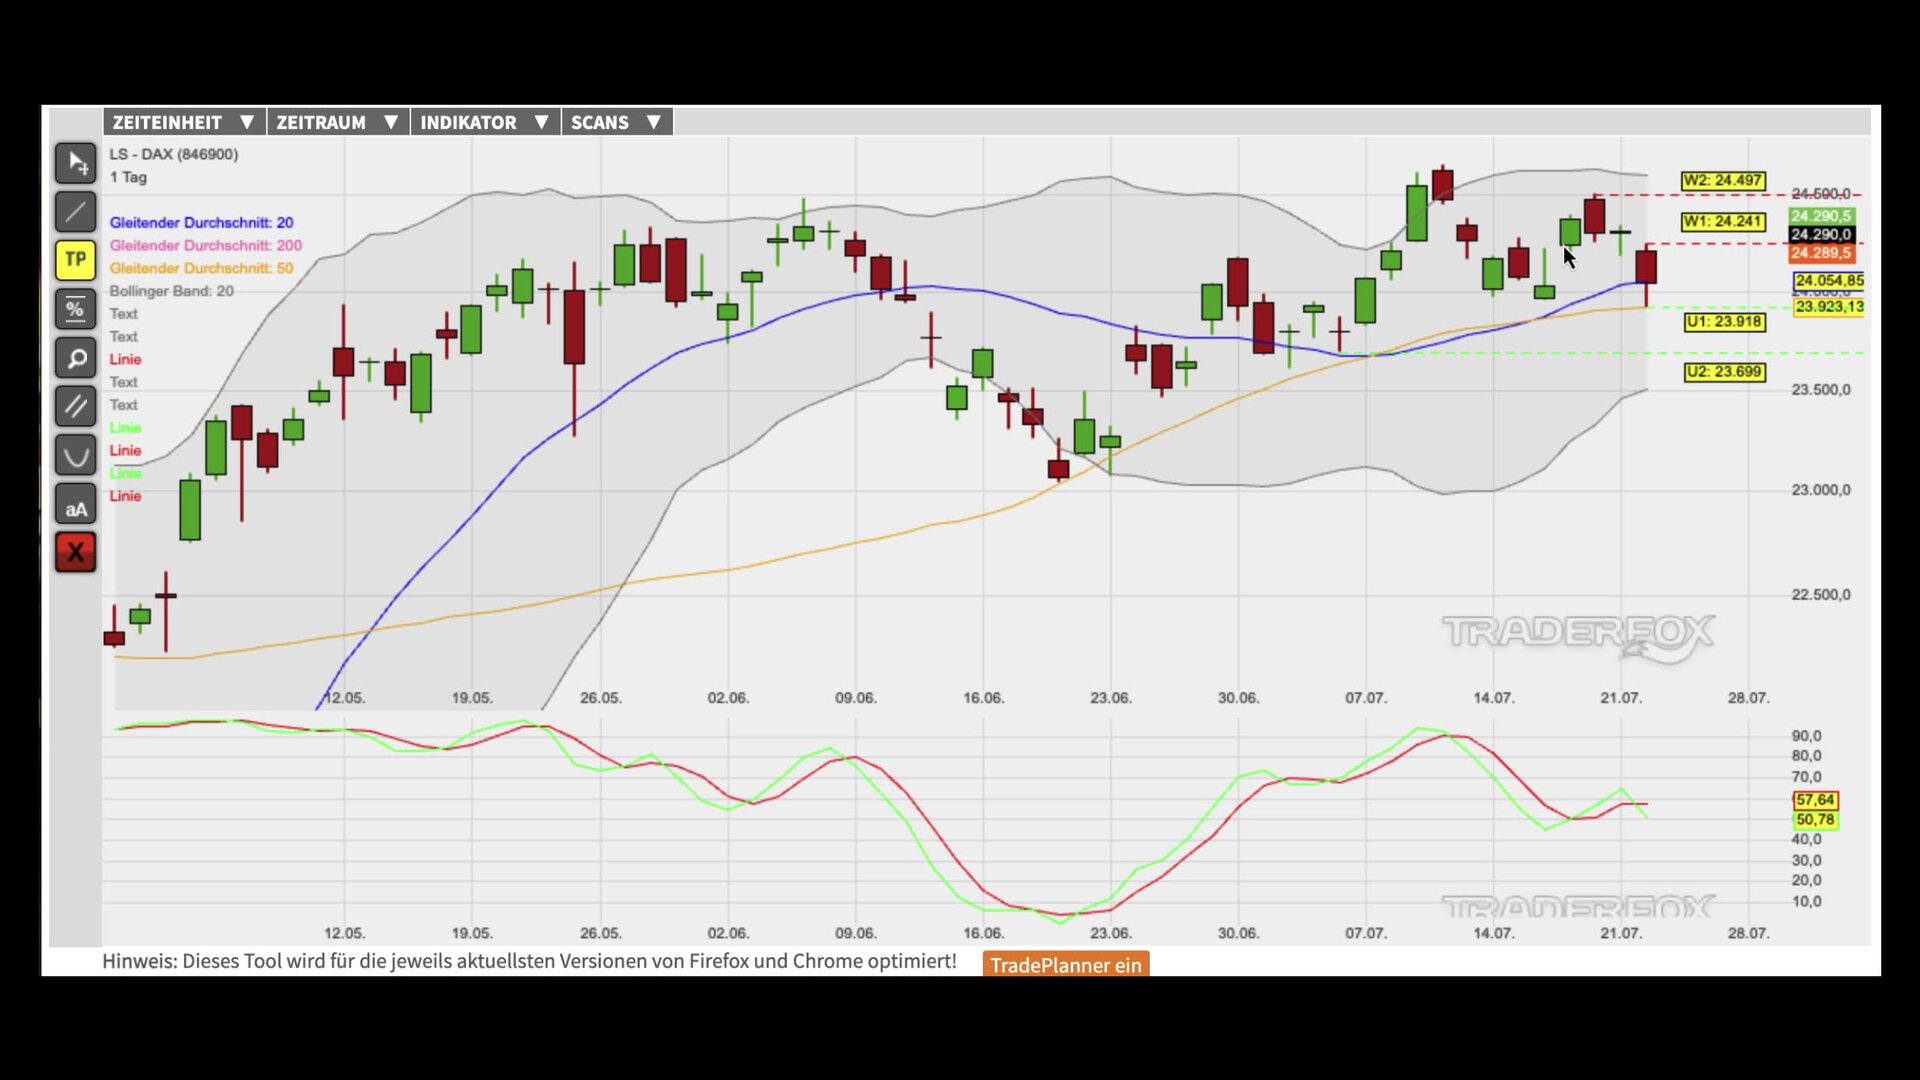Click the 57,64 stochastic value label

[x=1815, y=800]
